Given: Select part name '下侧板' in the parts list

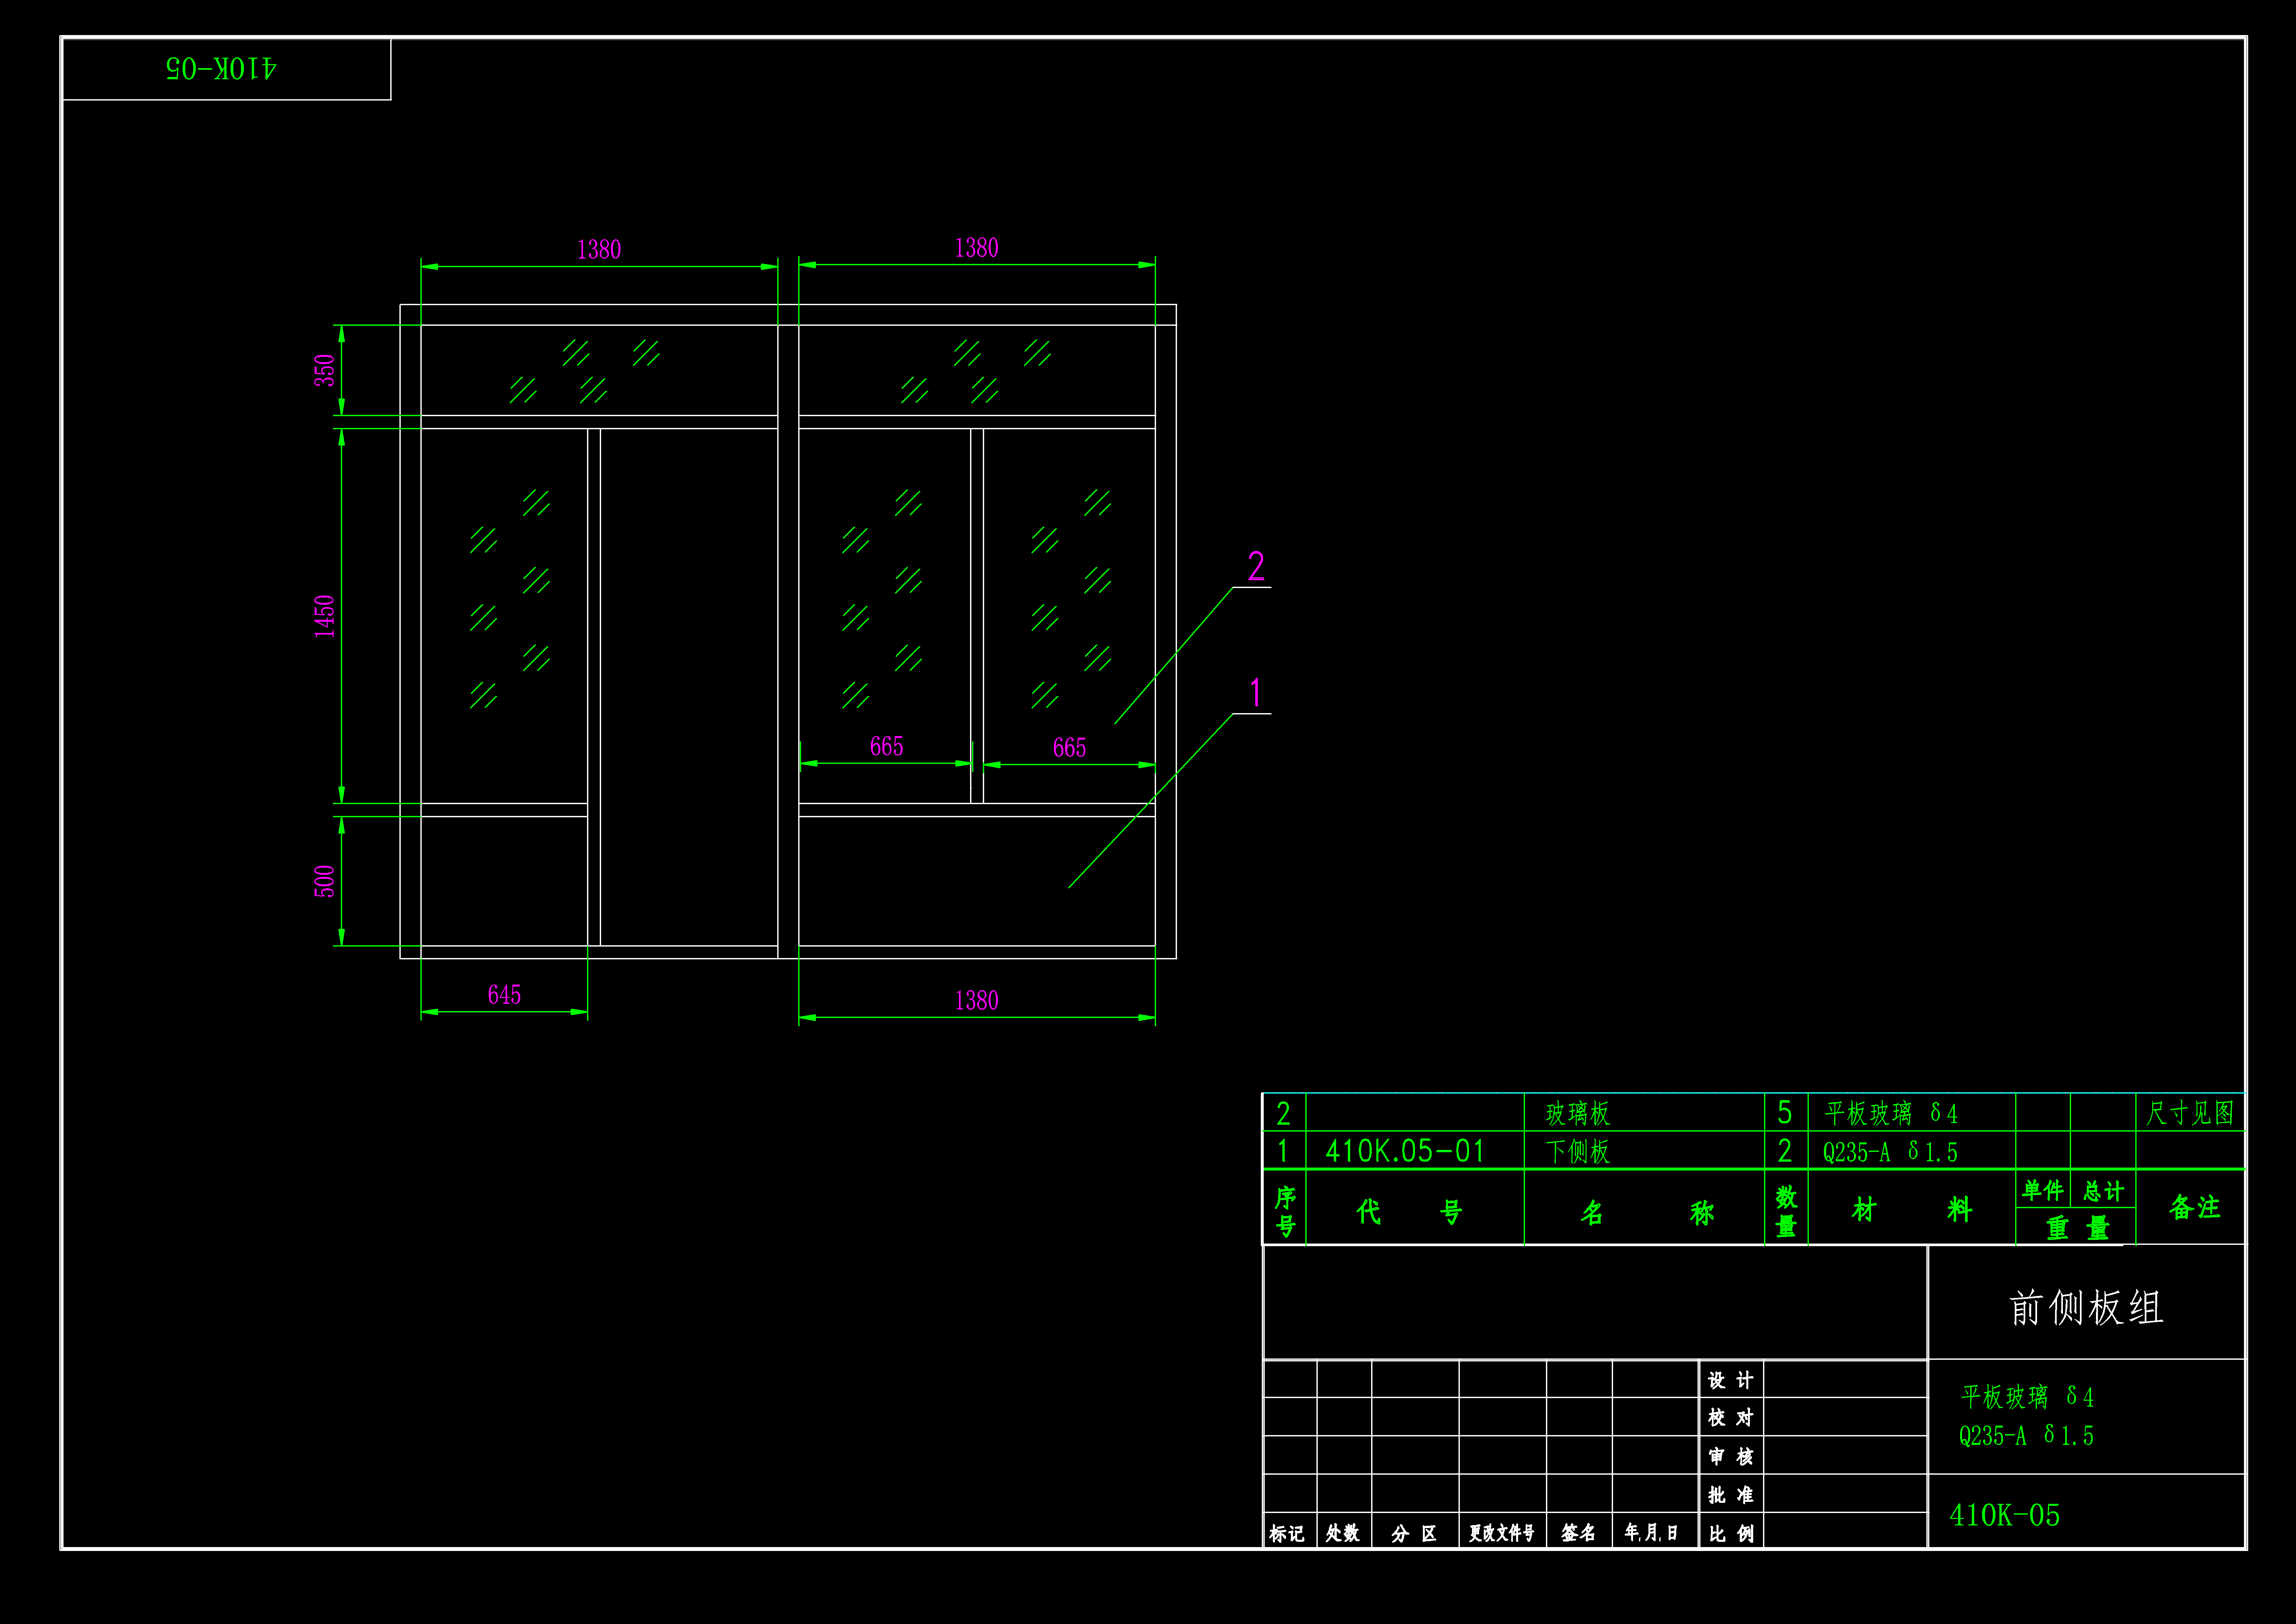Looking at the screenshot, I should (1578, 1151).
